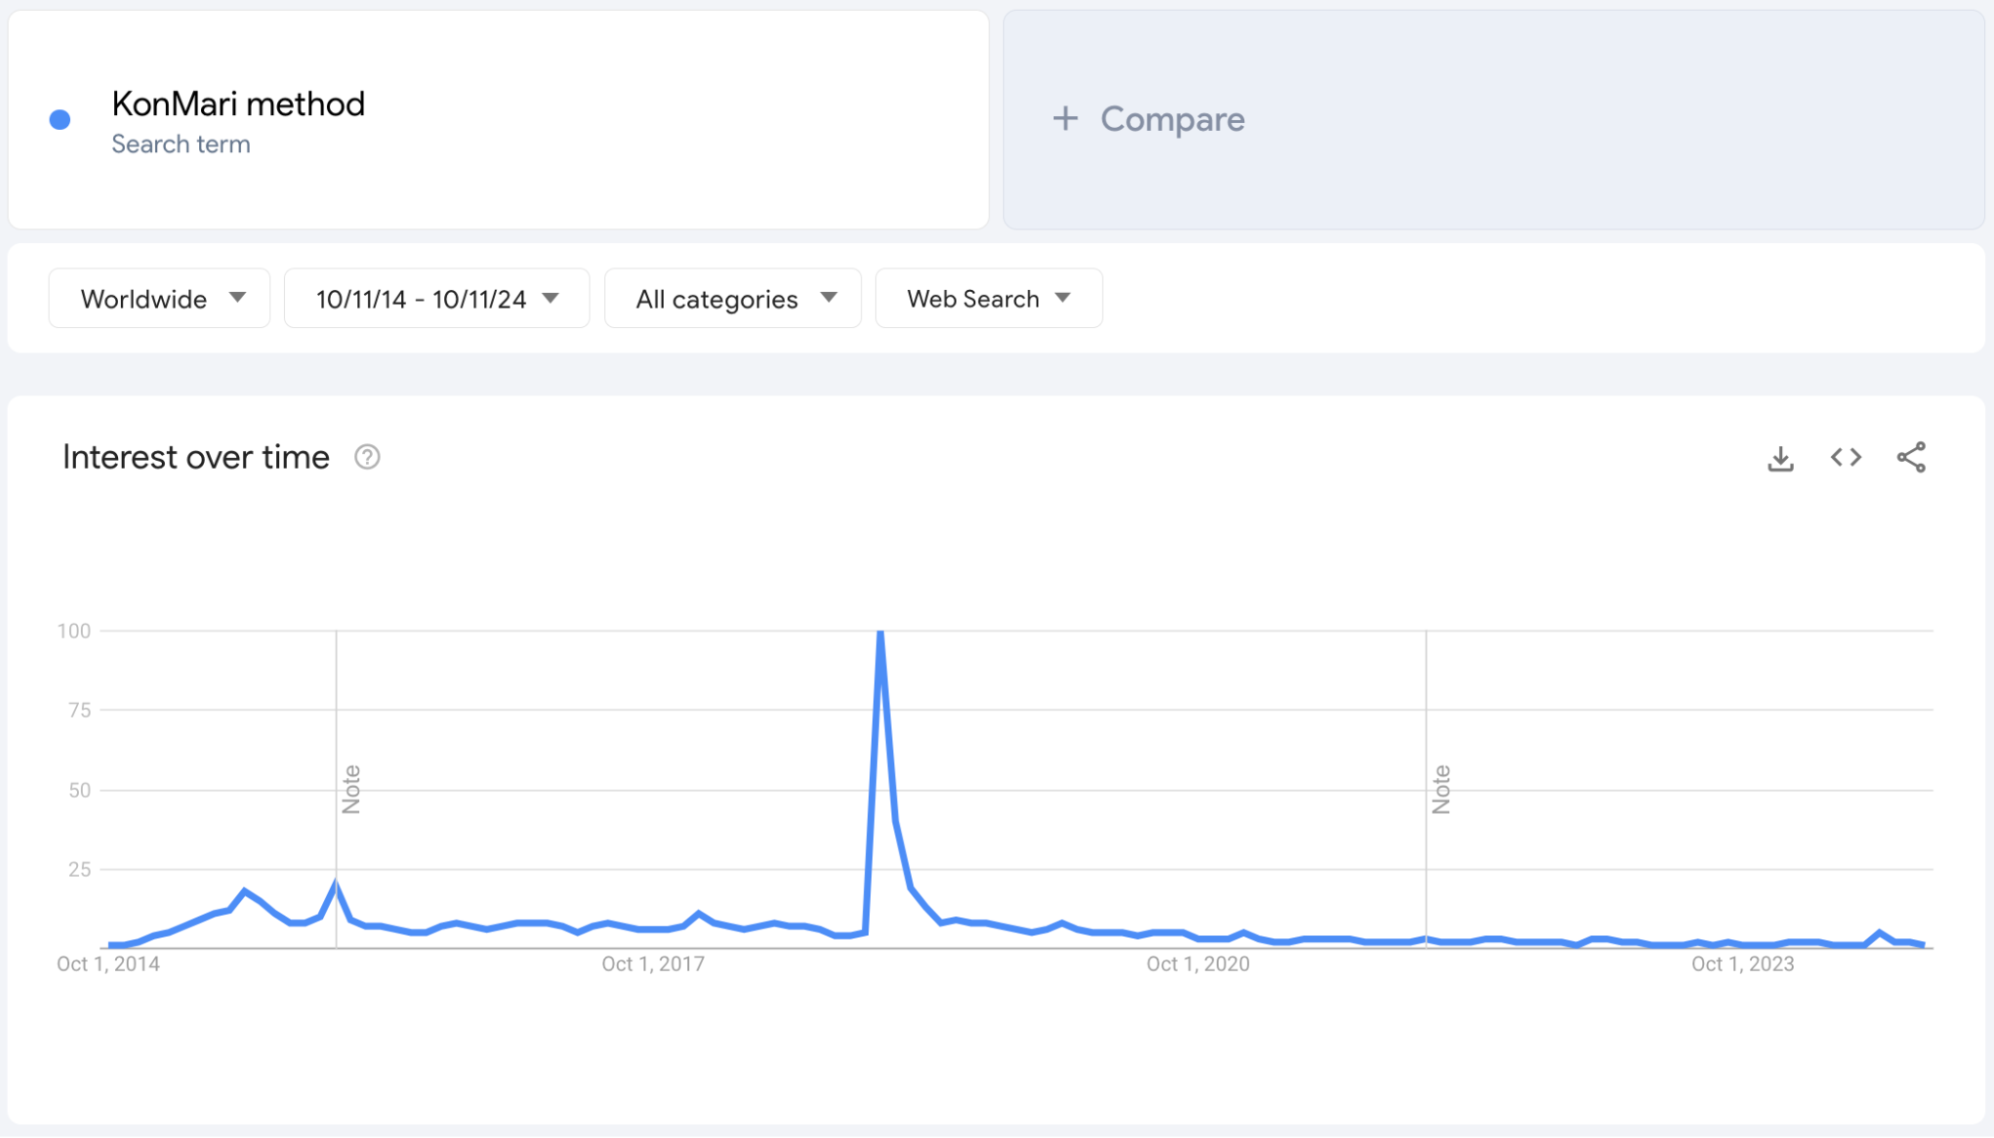Click the Search term label

click(x=181, y=144)
